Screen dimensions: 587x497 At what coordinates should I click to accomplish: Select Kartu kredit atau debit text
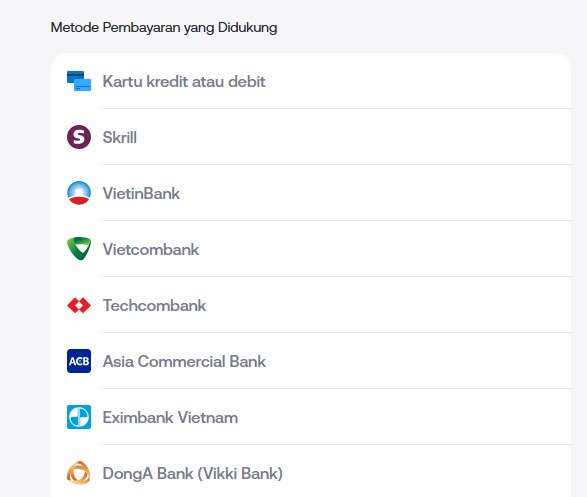pos(184,81)
